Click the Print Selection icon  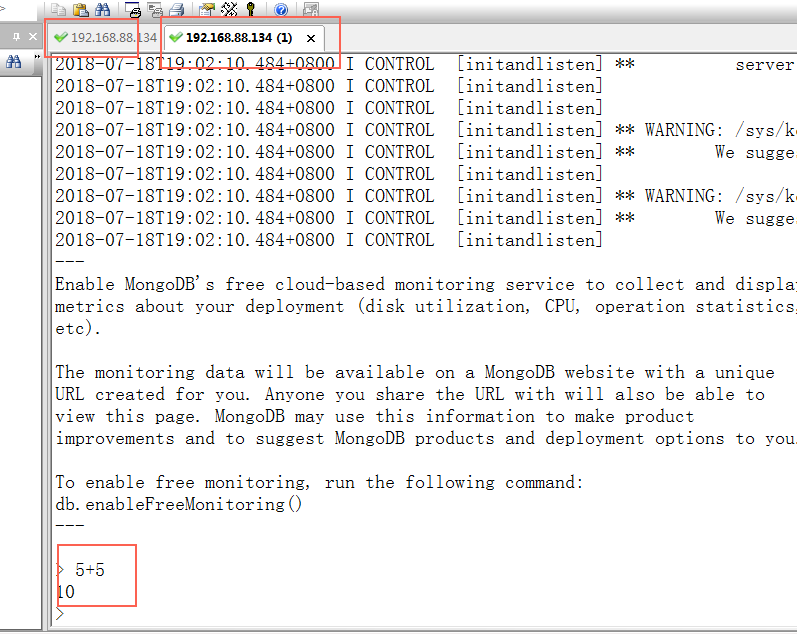[155, 9]
